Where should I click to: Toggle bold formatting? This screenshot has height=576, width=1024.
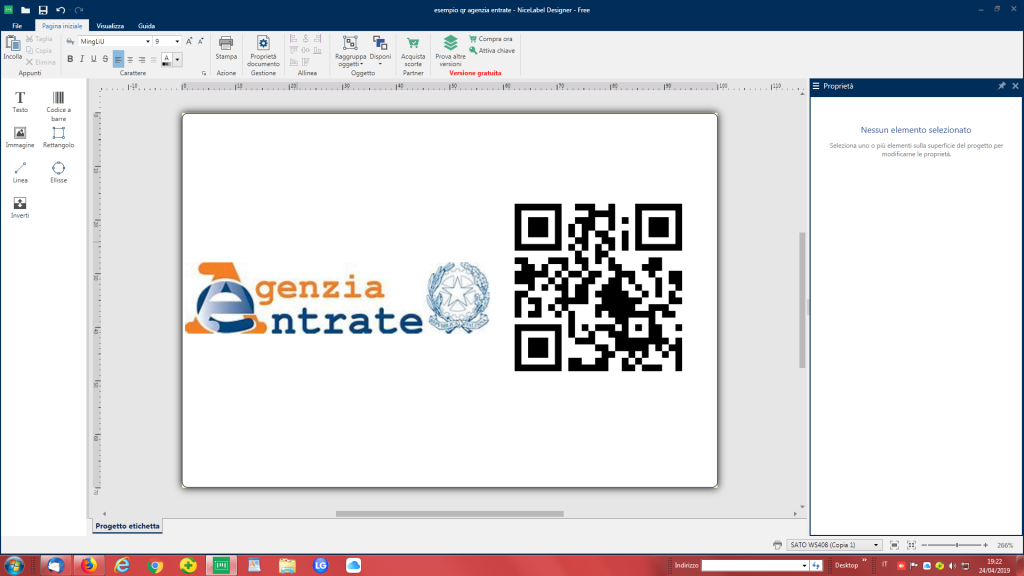pyautogui.click(x=70, y=59)
